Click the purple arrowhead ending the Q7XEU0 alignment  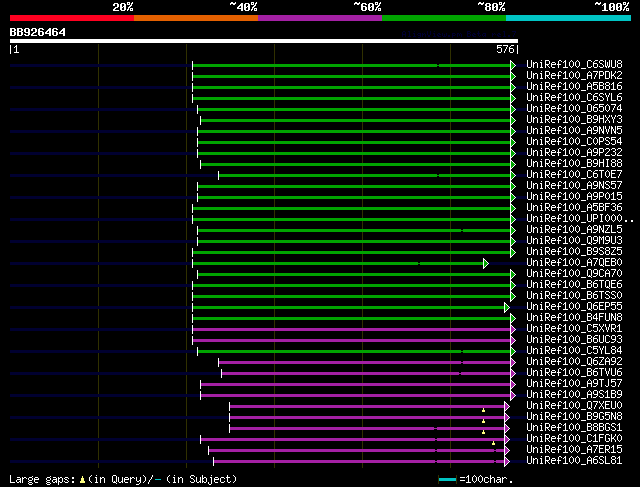click(x=507, y=407)
